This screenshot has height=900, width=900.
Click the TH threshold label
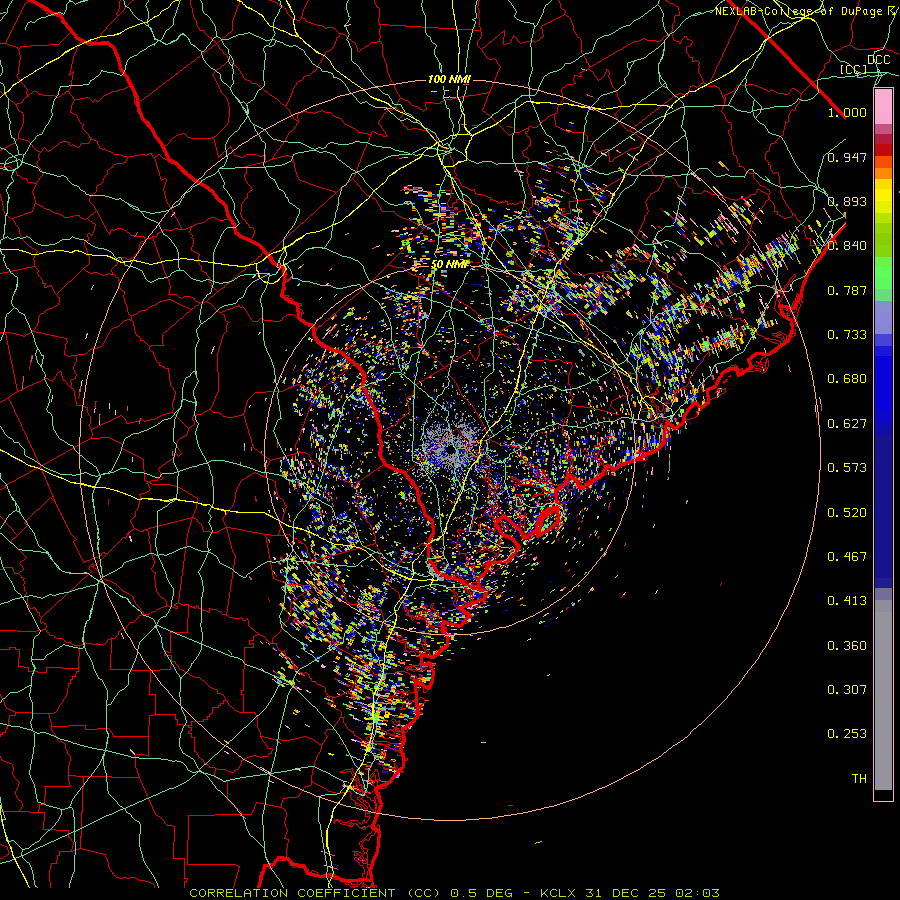(x=859, y=779)
